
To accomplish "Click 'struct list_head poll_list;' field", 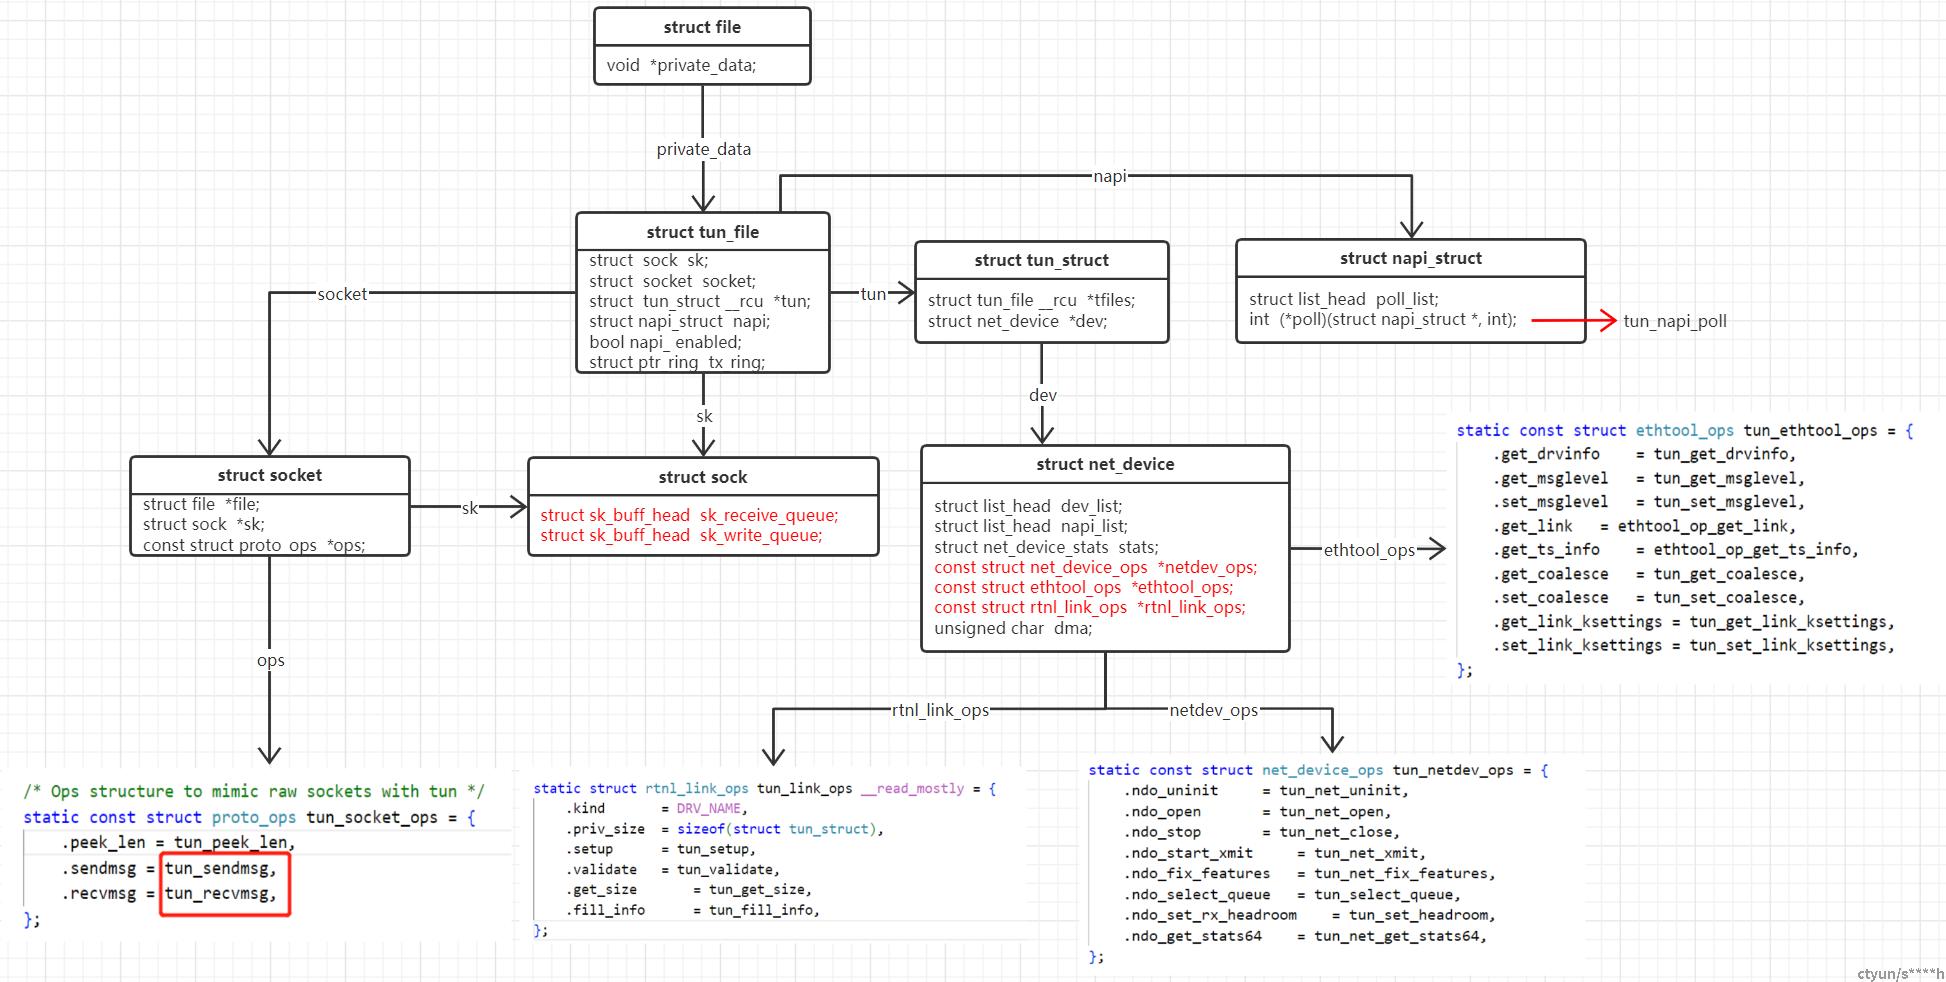I will [1343, 299].
